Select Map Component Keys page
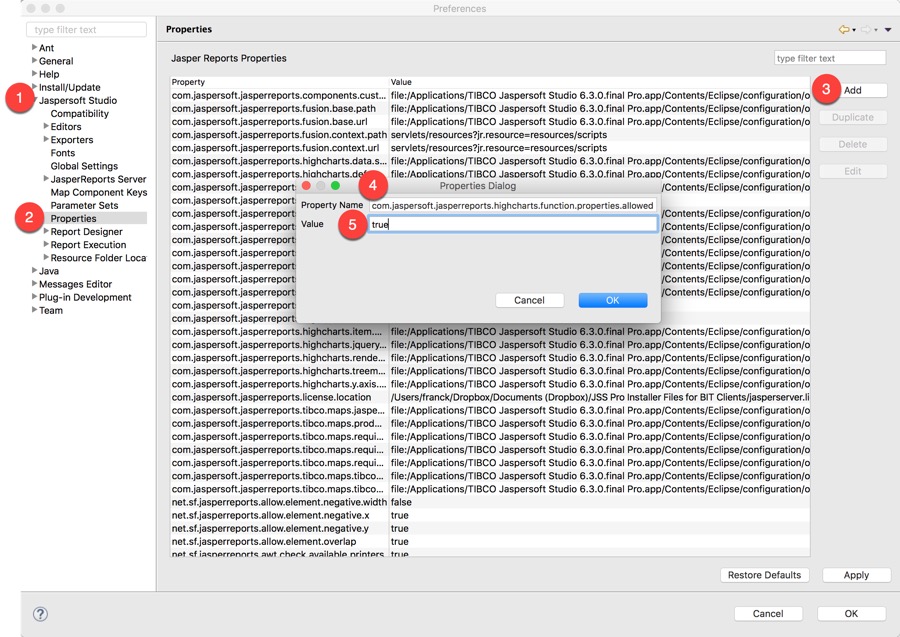 pos(99,192)
